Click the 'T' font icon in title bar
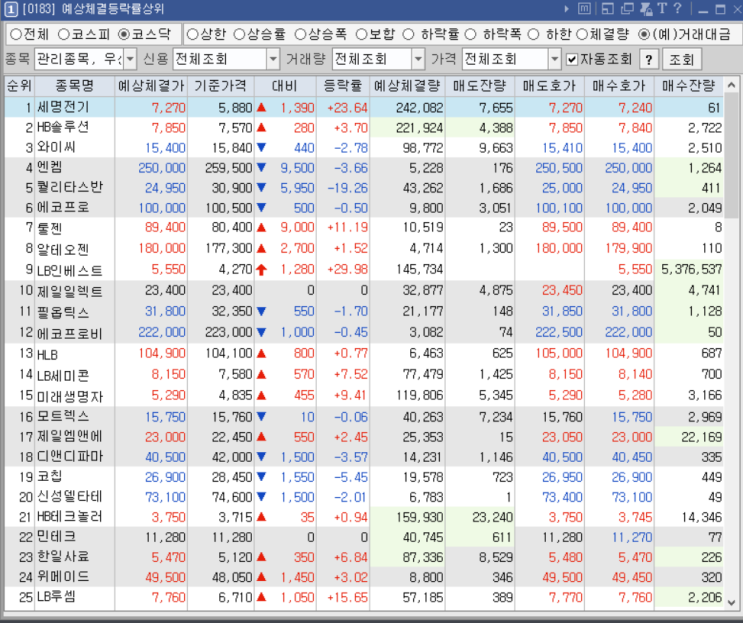The width and height of the screenshot is (743, 623). 662,9
